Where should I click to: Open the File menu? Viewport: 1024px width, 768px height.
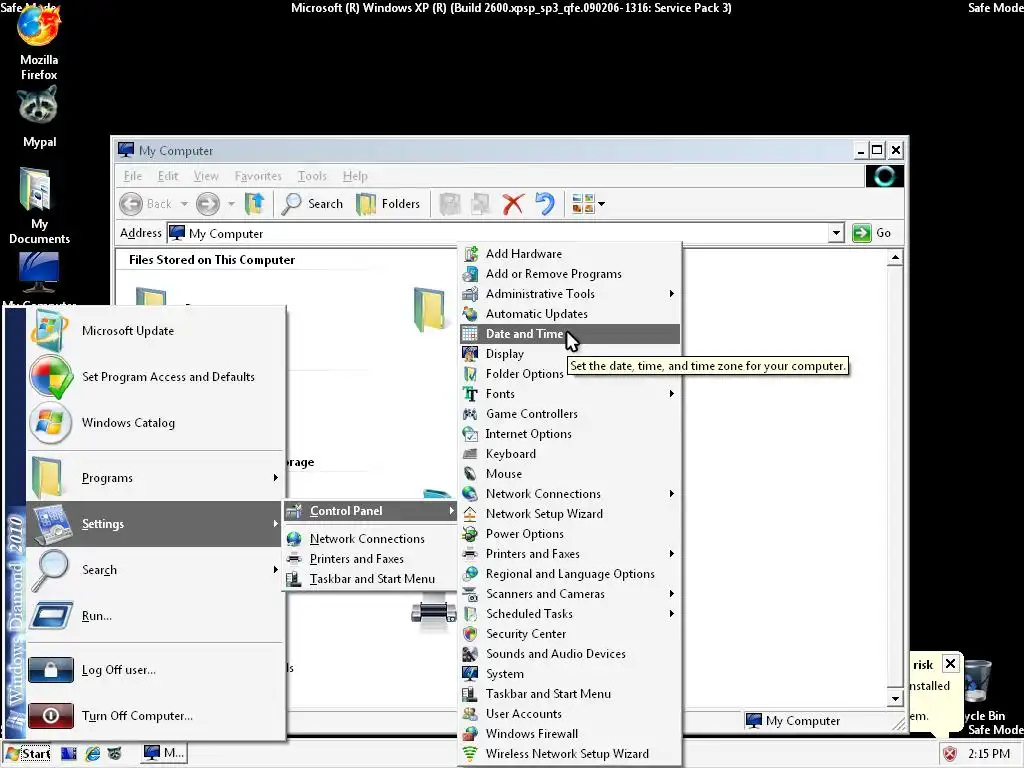[x=133, y=176]
